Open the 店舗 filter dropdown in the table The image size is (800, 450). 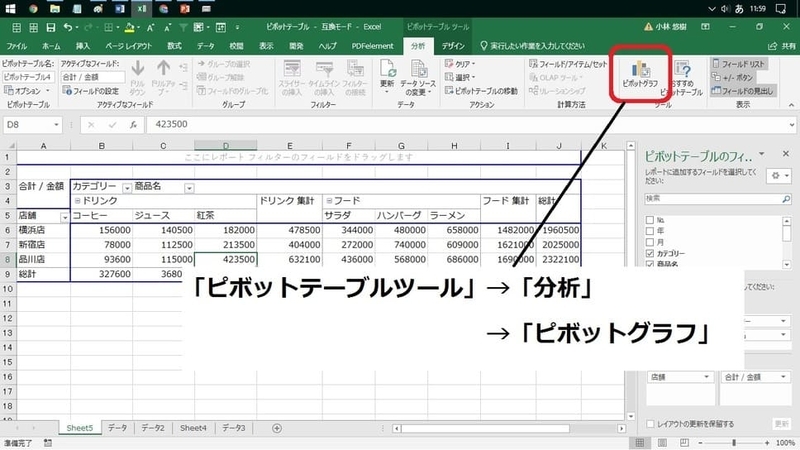(64, 218)
